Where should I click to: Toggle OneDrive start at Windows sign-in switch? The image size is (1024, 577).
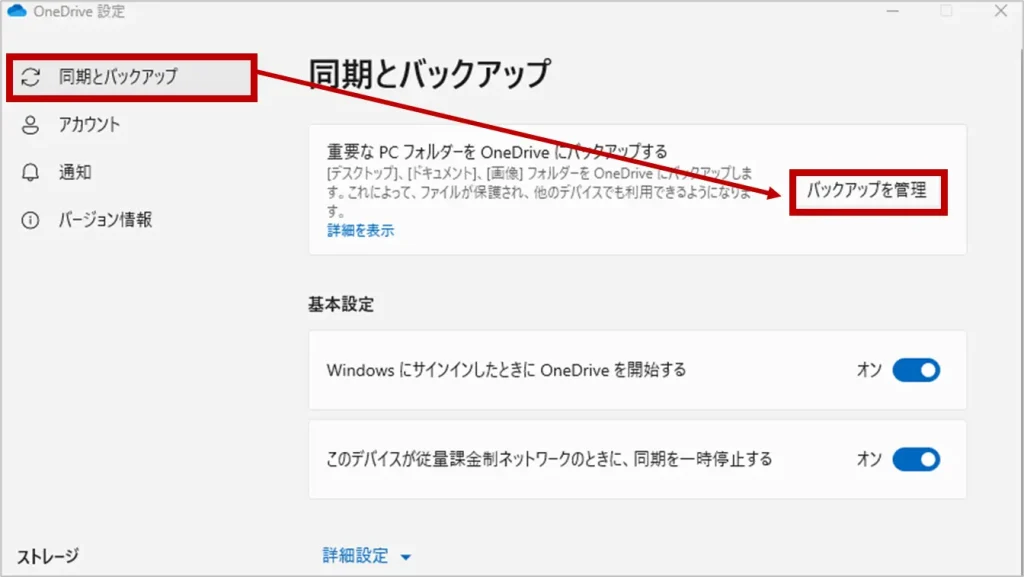click(x=915, y=371)
